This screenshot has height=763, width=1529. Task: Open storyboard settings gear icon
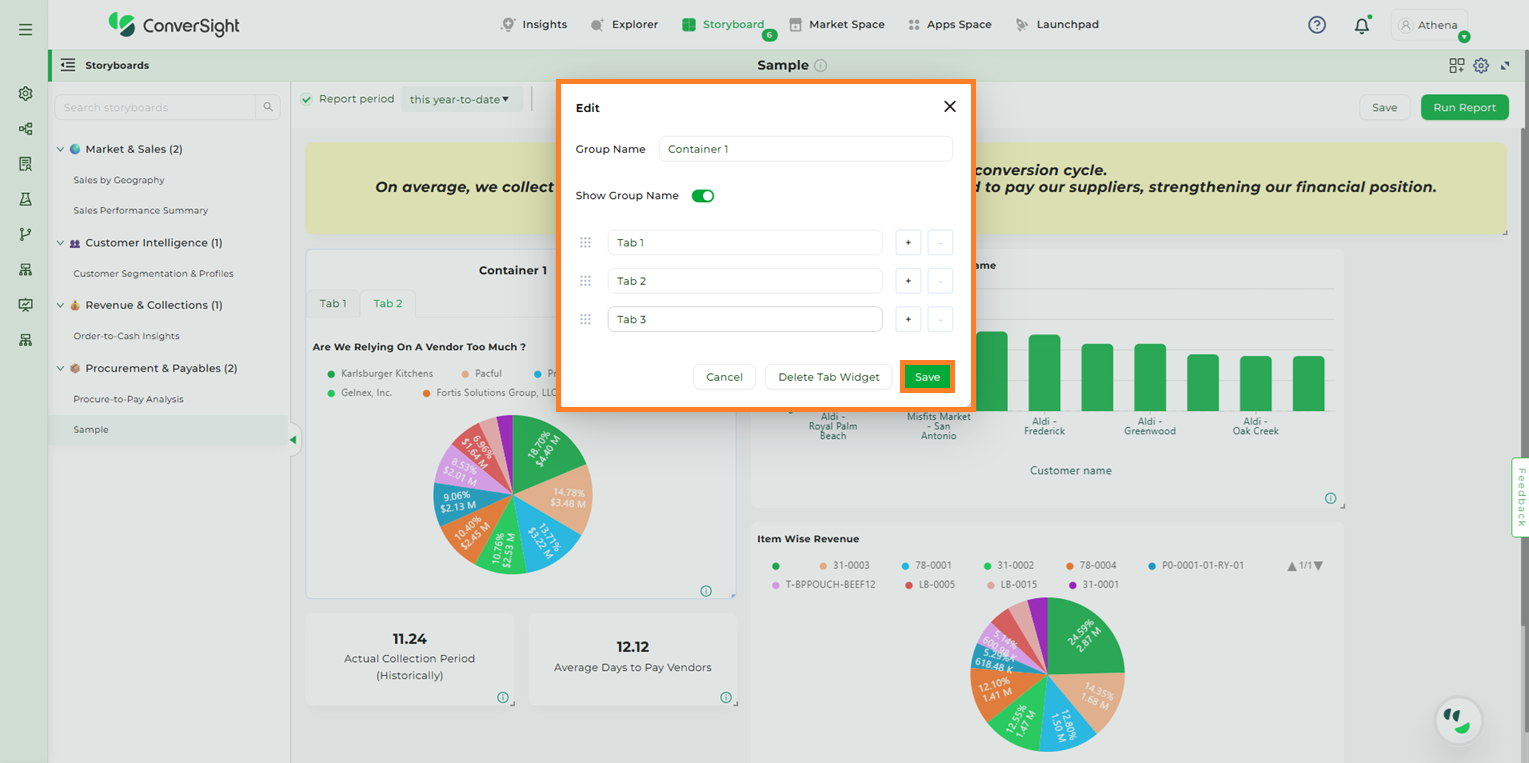(x=1481, y=66)
